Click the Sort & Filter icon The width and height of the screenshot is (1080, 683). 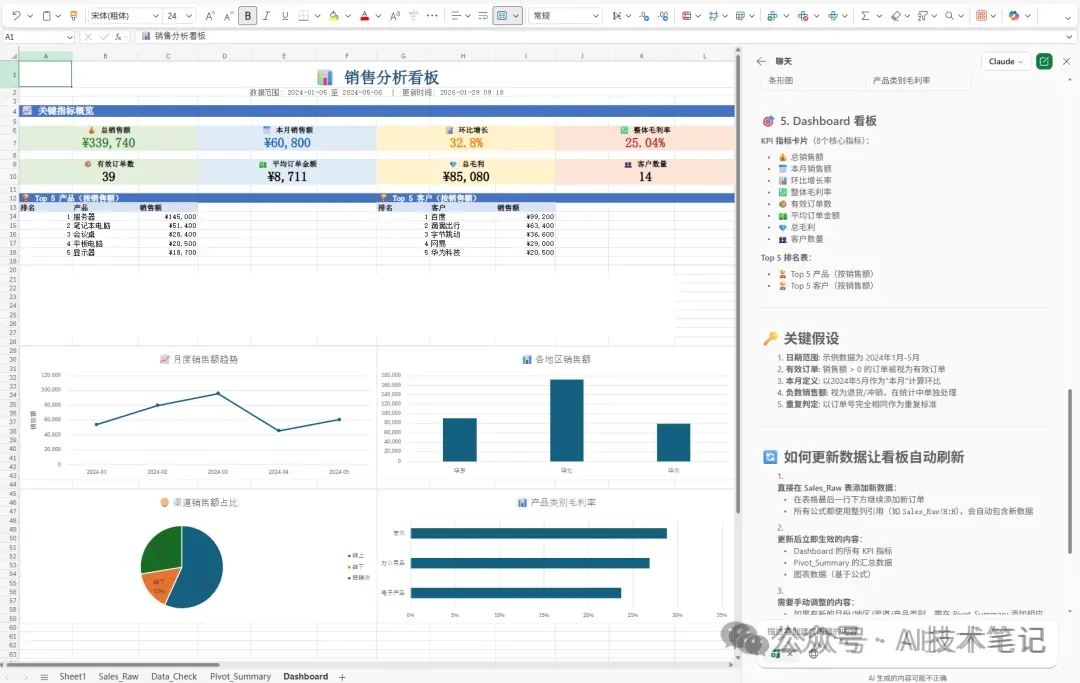(923, 15)
